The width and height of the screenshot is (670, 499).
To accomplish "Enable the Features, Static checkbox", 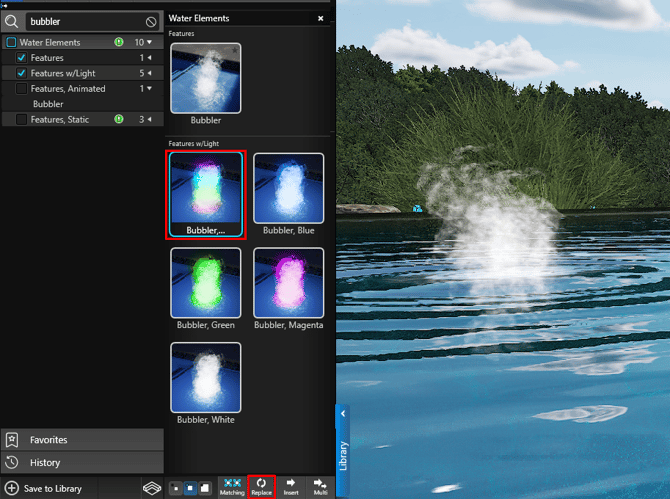I will click(x=22, y=120).
